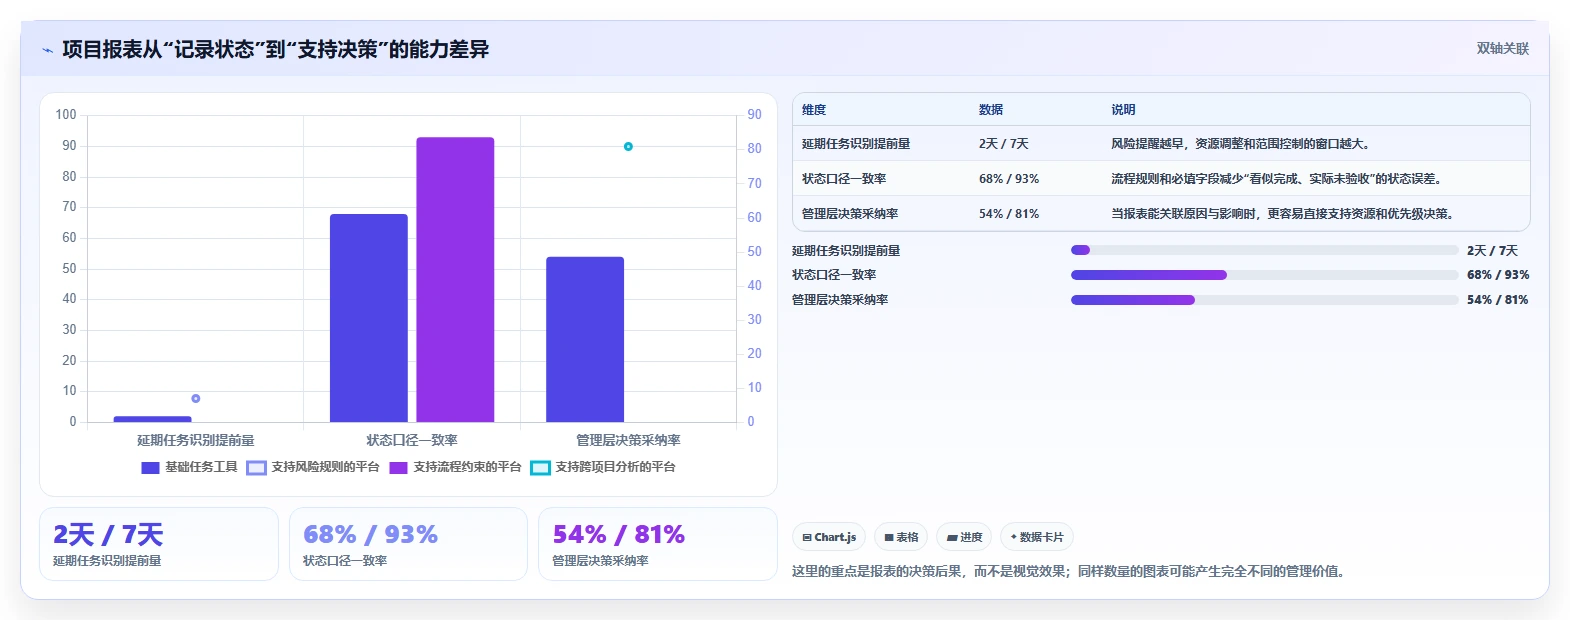Open the 2天 / 7天 stat card
1570x620 pixels.
[x=159, y=544]
